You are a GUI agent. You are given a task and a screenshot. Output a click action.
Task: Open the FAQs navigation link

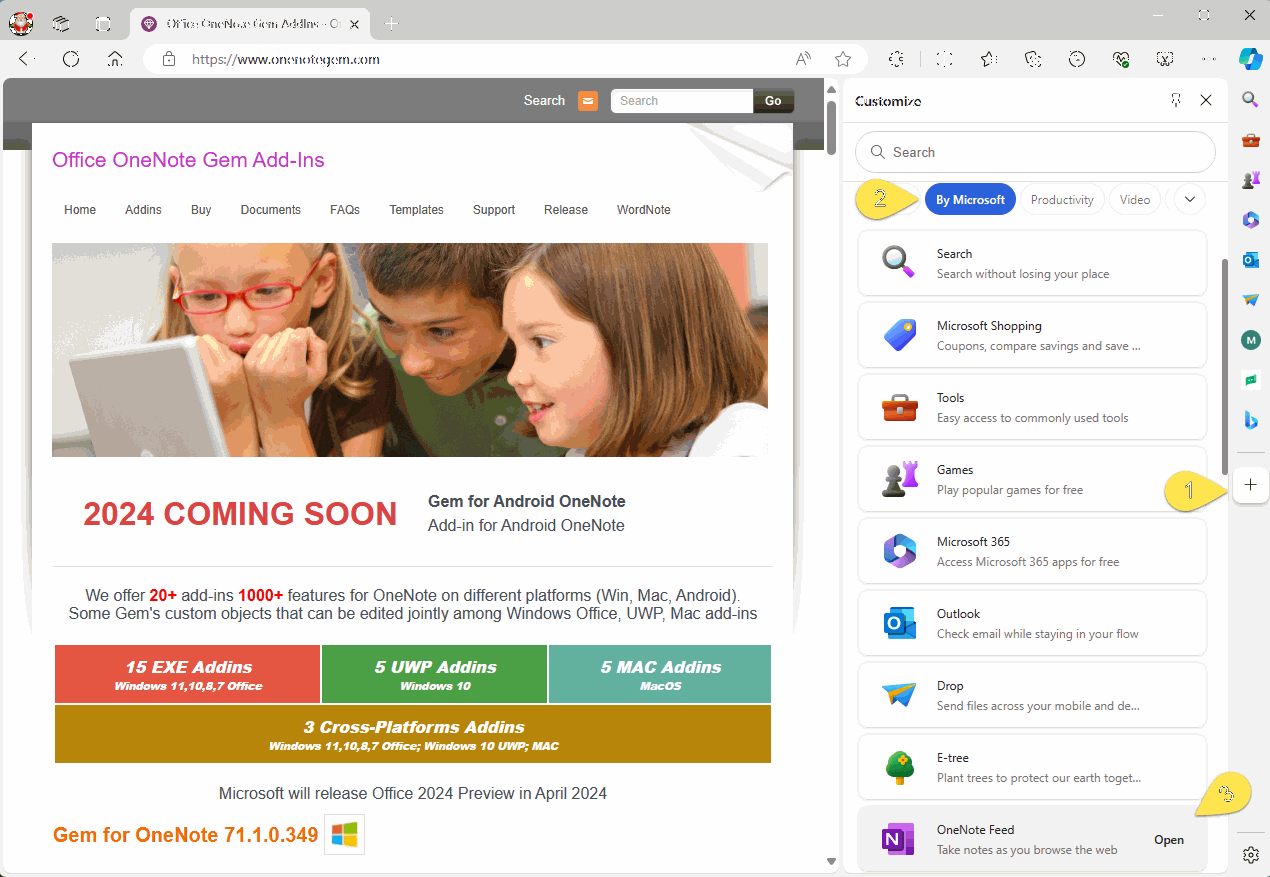click(345, 210)
